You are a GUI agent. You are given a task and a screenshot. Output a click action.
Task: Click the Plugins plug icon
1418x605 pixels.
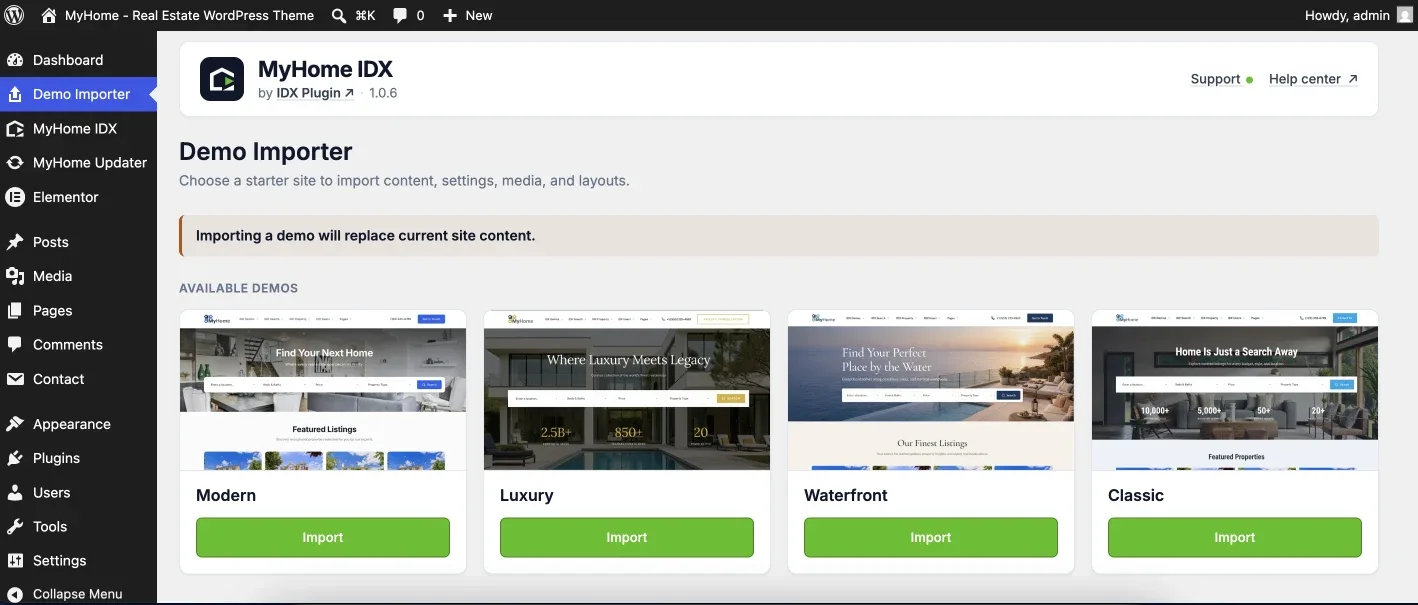coord(15,458)
